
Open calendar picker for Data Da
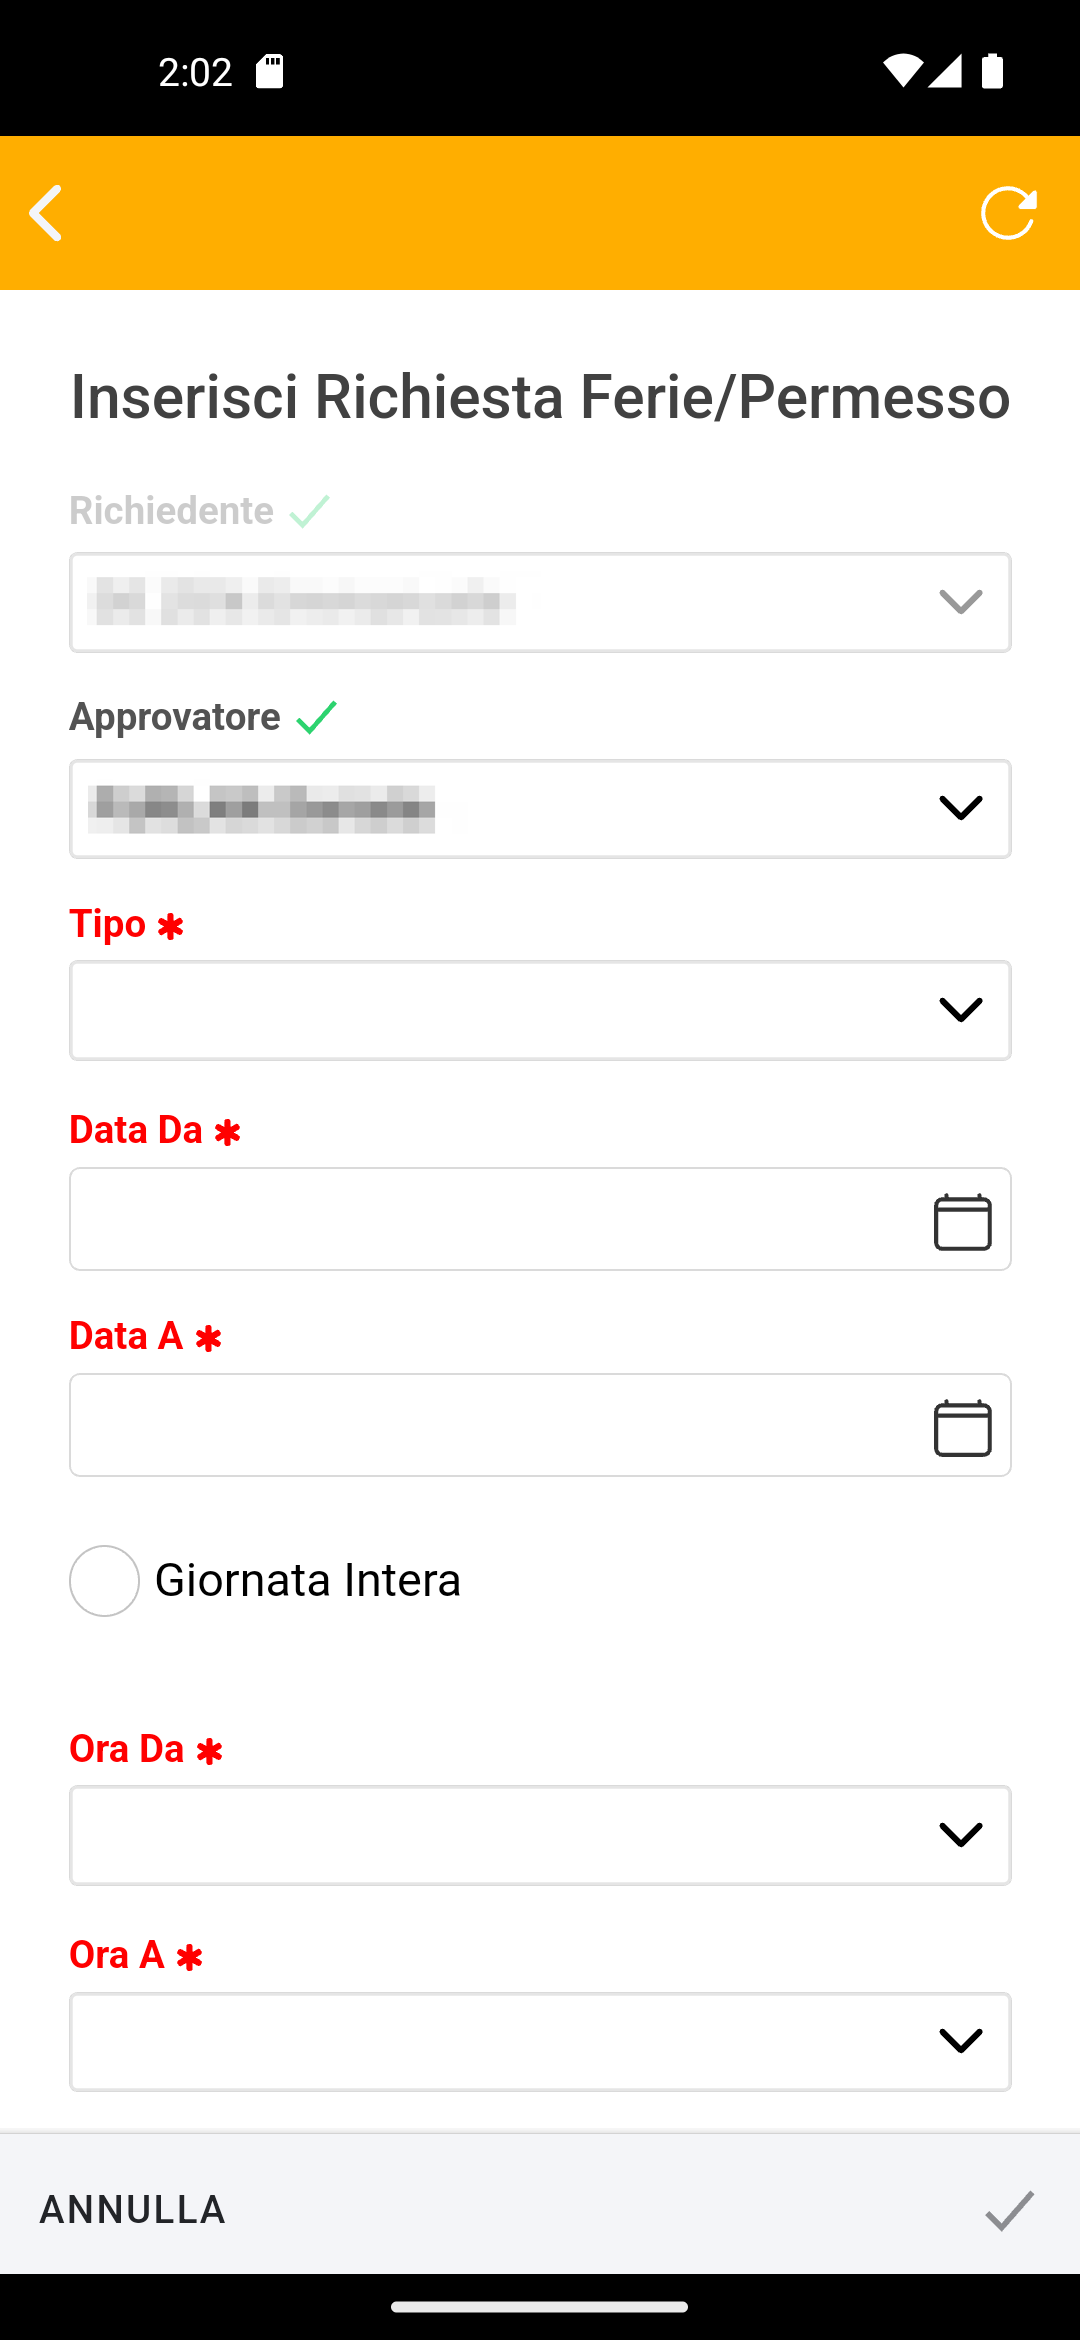962,1221
